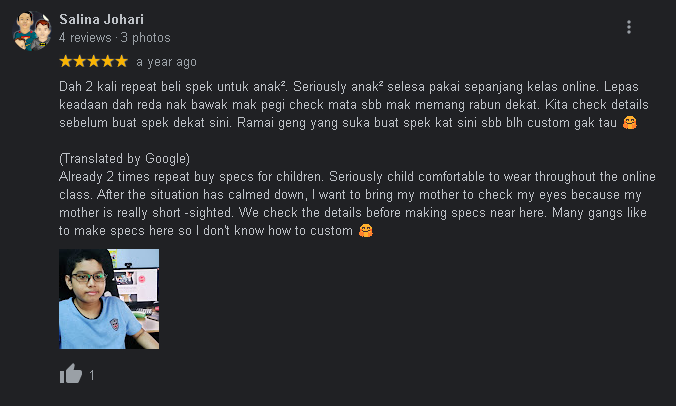This screenshot has width=676, height=406.
Task: Open the three-dot review options menu
Action: tap(629, 27)
